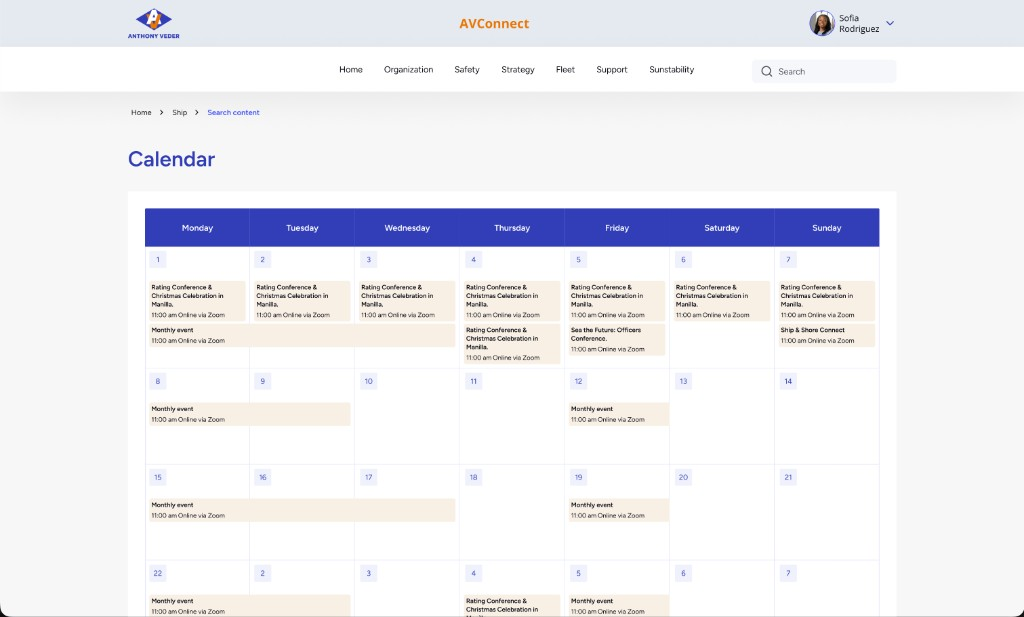This screenshot has width=1024, height=617.
Task: Expand the user account dropdown chevron
Action: (x=889, y=24)
